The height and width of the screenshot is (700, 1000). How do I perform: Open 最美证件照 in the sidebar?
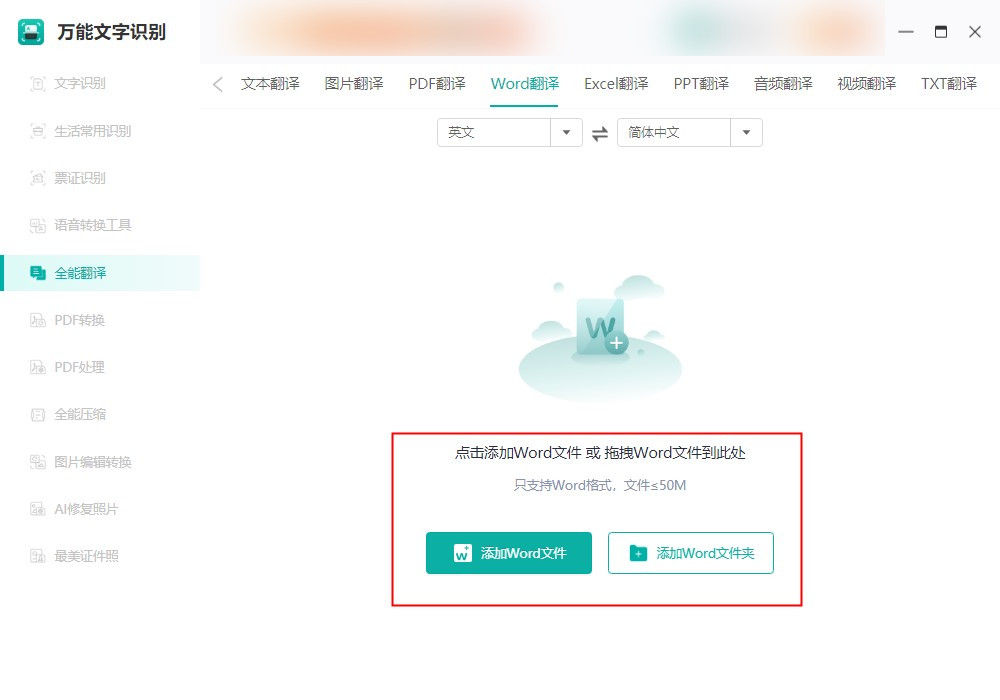pyautogui.click(x=86, y=557)
